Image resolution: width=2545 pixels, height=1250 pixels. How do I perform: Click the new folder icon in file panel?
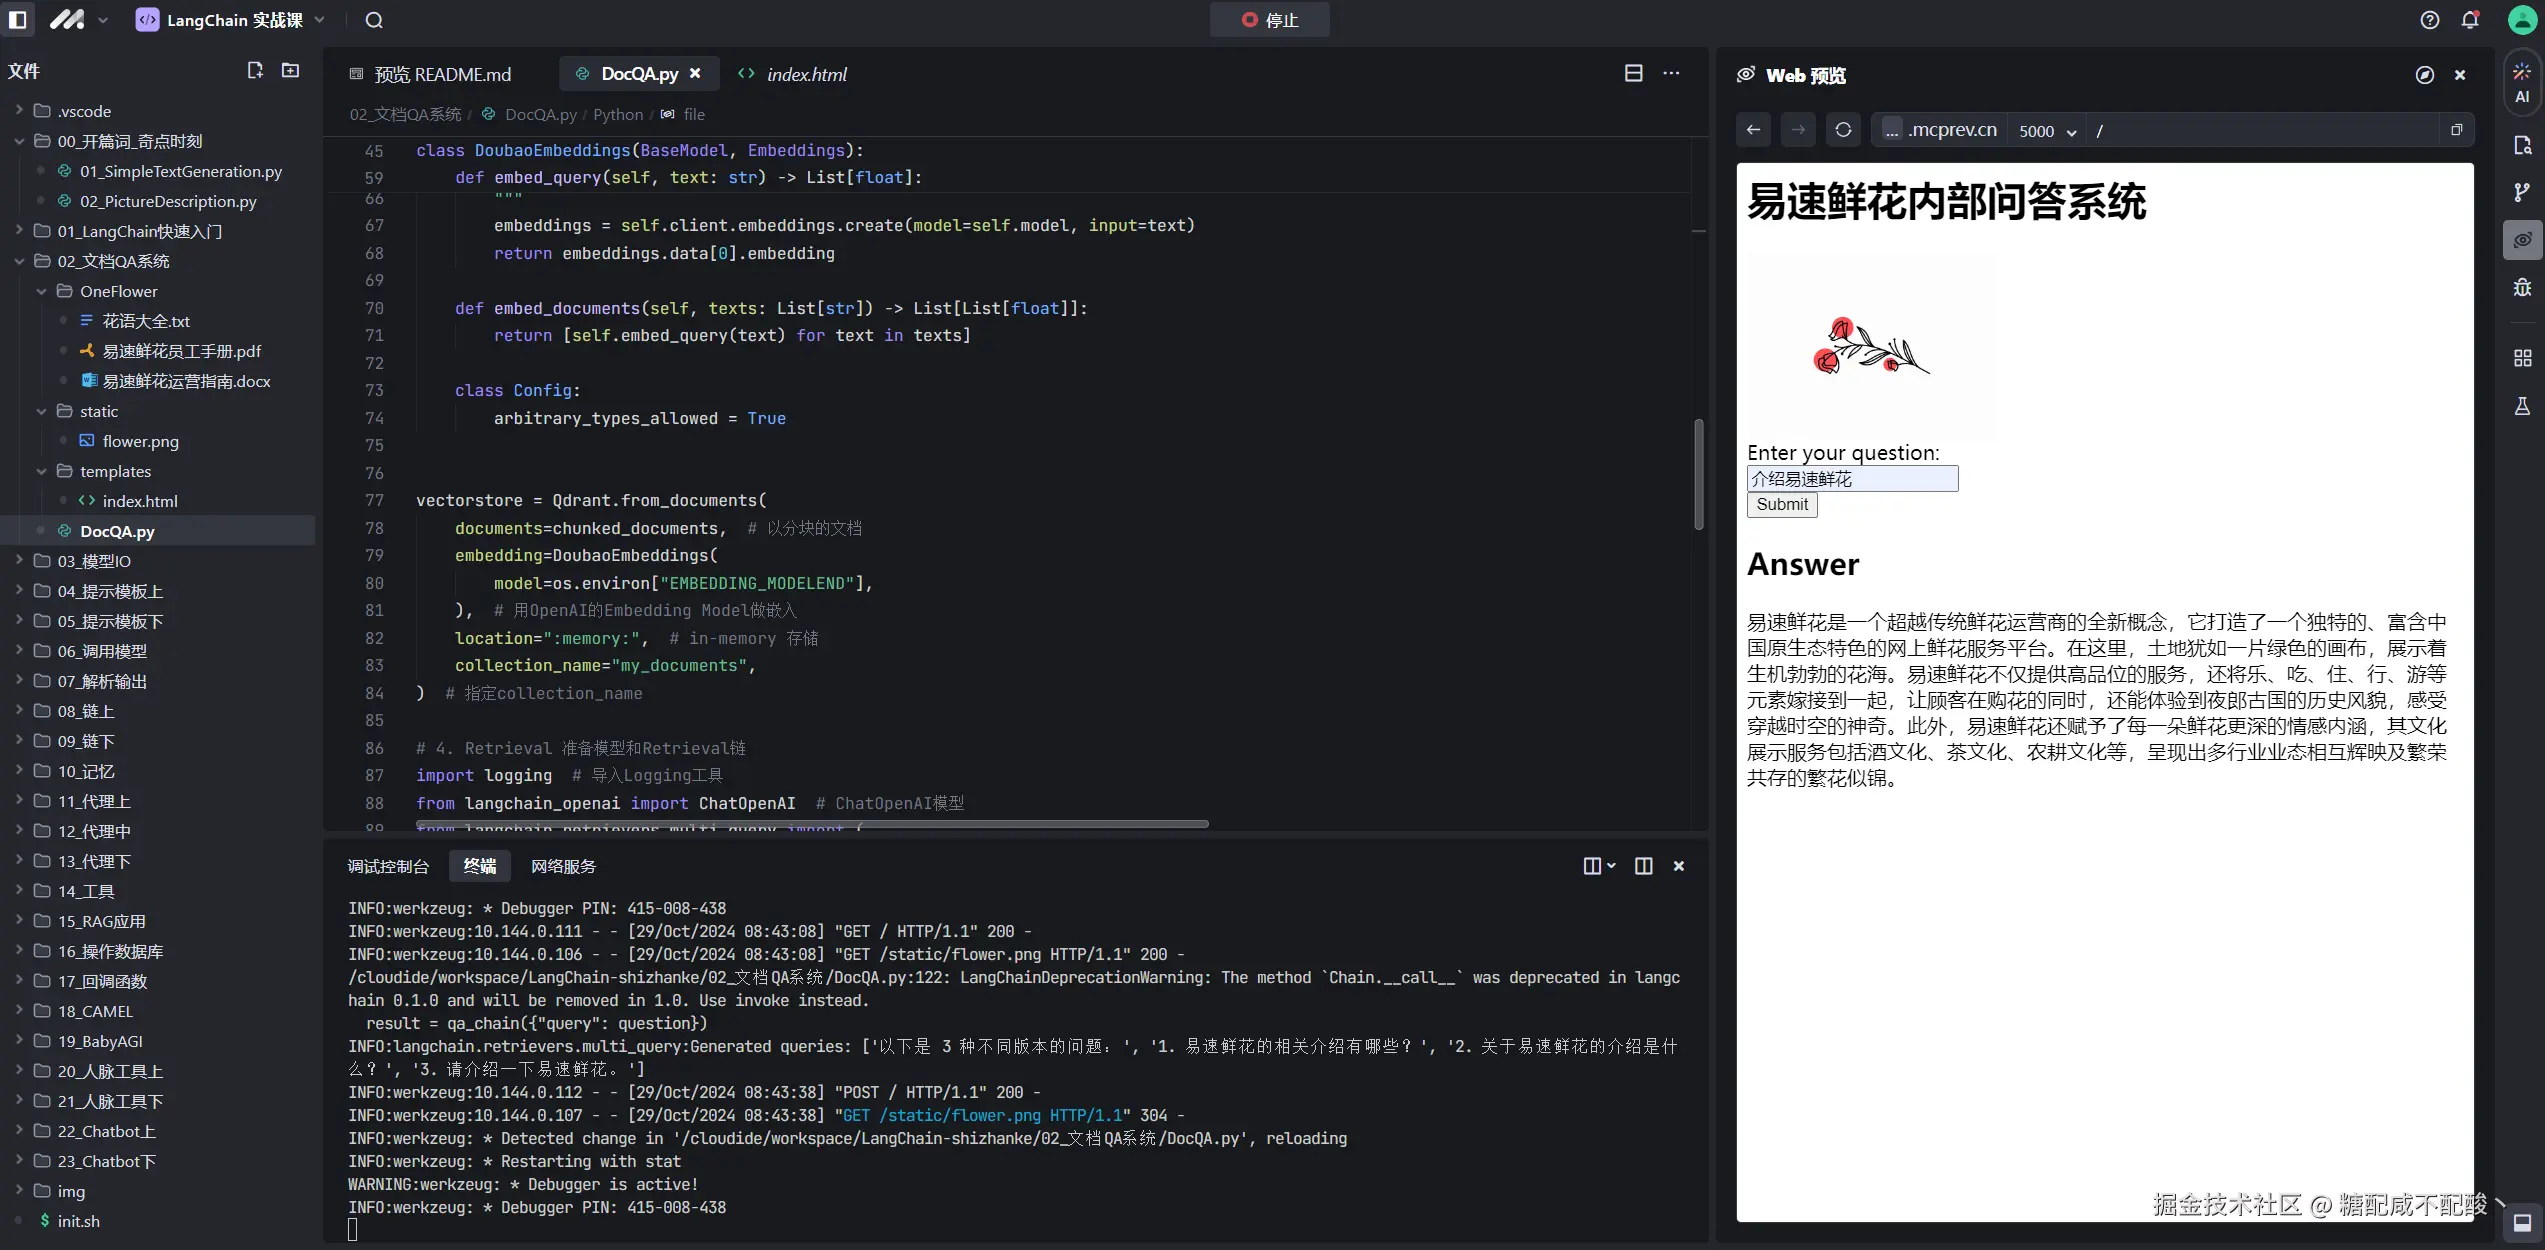click(x=290, y=70)
